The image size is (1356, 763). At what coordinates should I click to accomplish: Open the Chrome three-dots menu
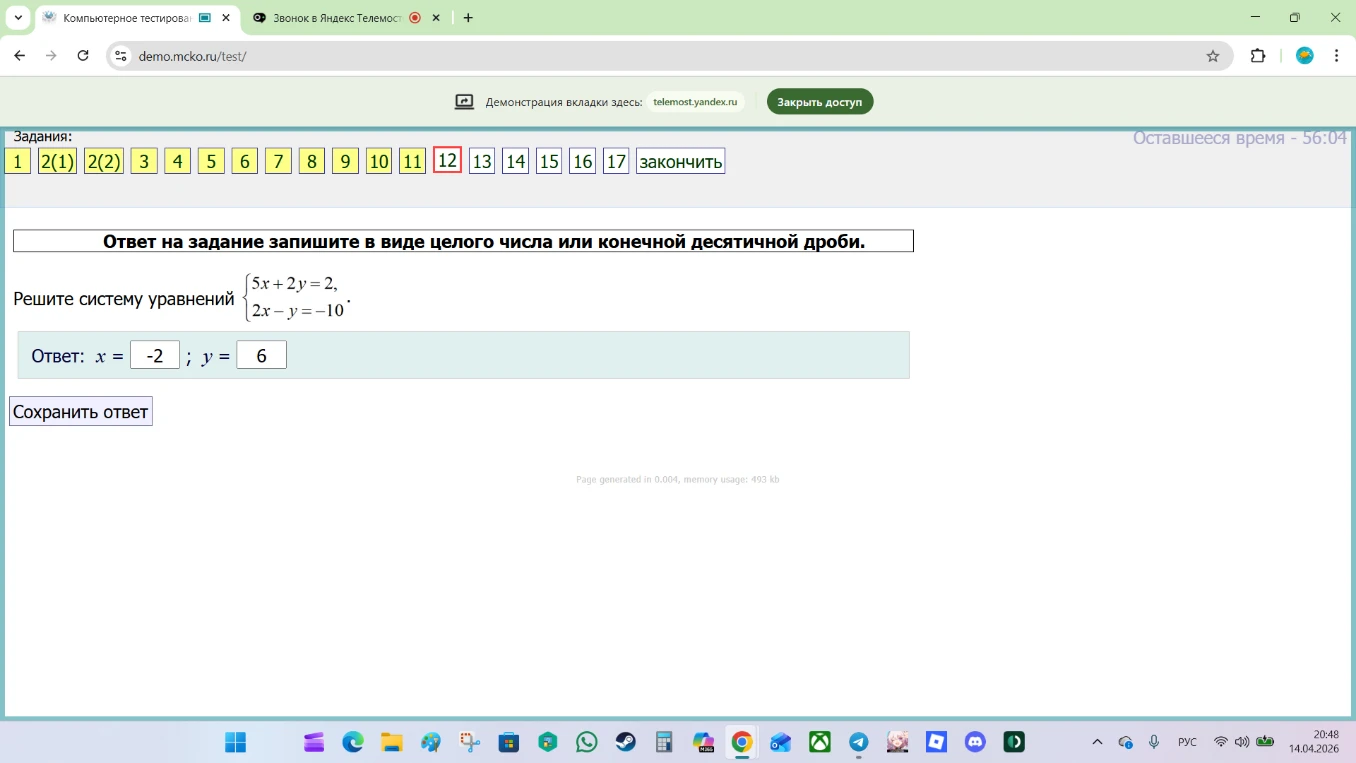(x=1337, y=56)
